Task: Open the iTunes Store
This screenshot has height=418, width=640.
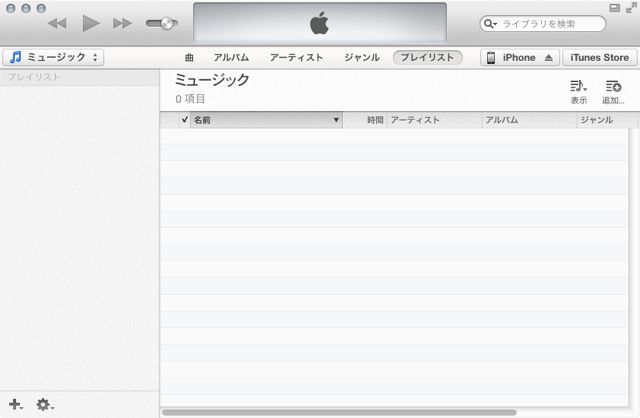Action: pos(599,58)
